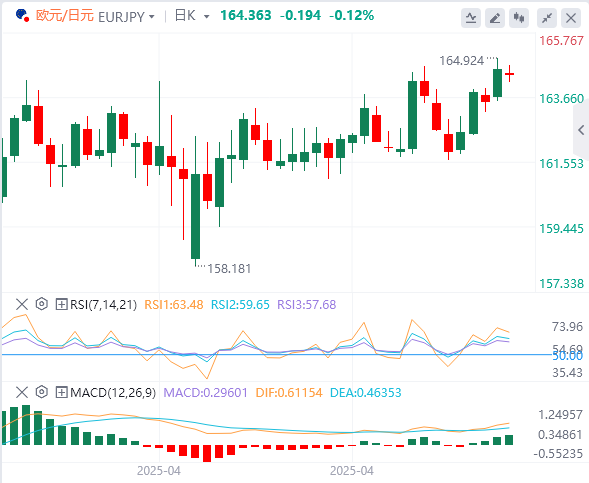Expand the right side panel chevron
The width and height of the screenshot is (589, 483).
pos(581,130)
